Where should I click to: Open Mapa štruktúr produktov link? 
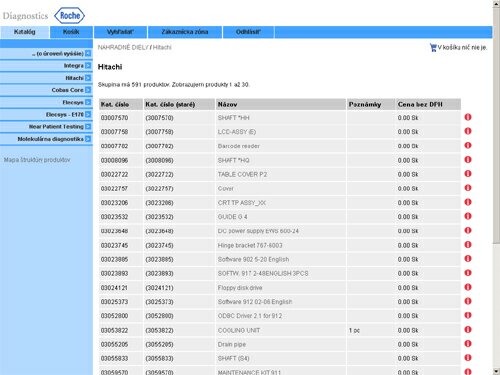[x=37, y=160]
